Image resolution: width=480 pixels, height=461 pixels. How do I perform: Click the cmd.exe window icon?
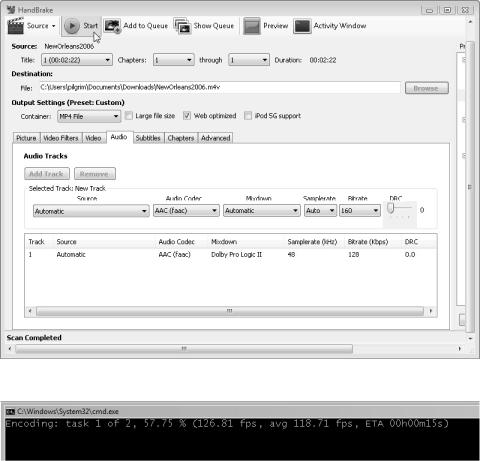pos(10,412)
